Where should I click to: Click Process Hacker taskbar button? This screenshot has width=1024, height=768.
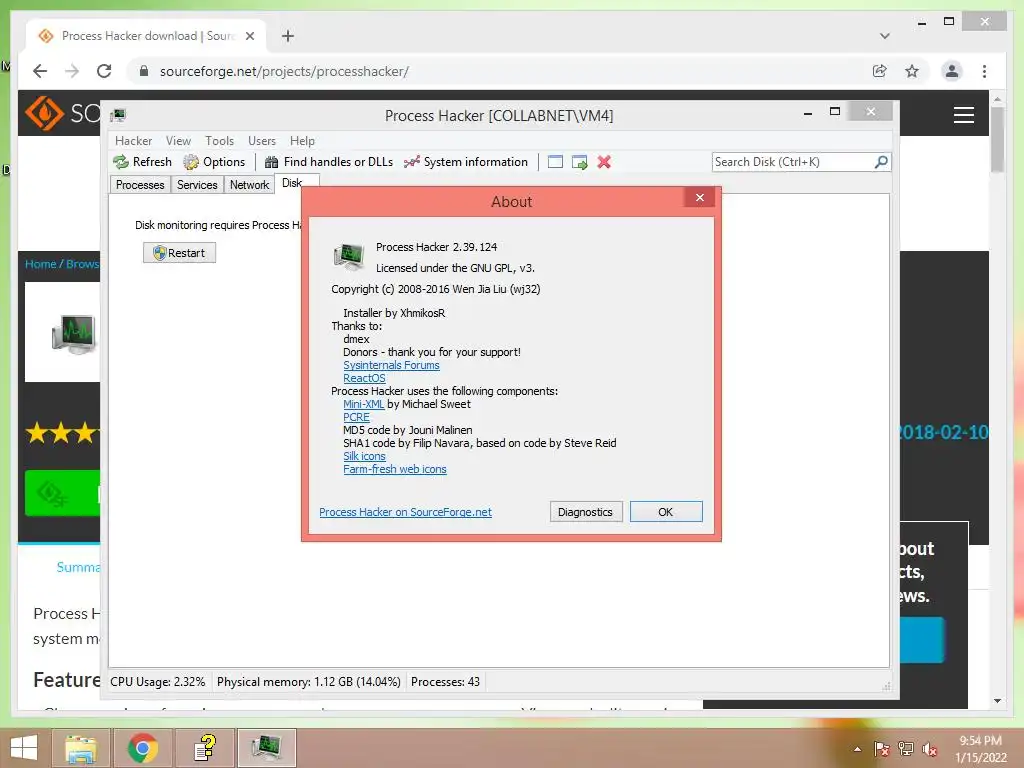point(266,748)
